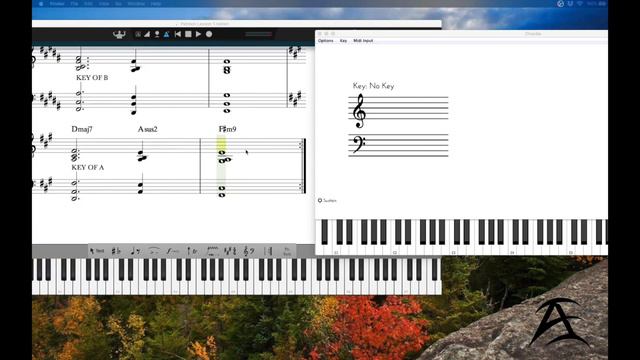Viewport: 640px width, 360px height.
Task: Select the Asus2 chord symbol
Action: click(x=147, y=129)
